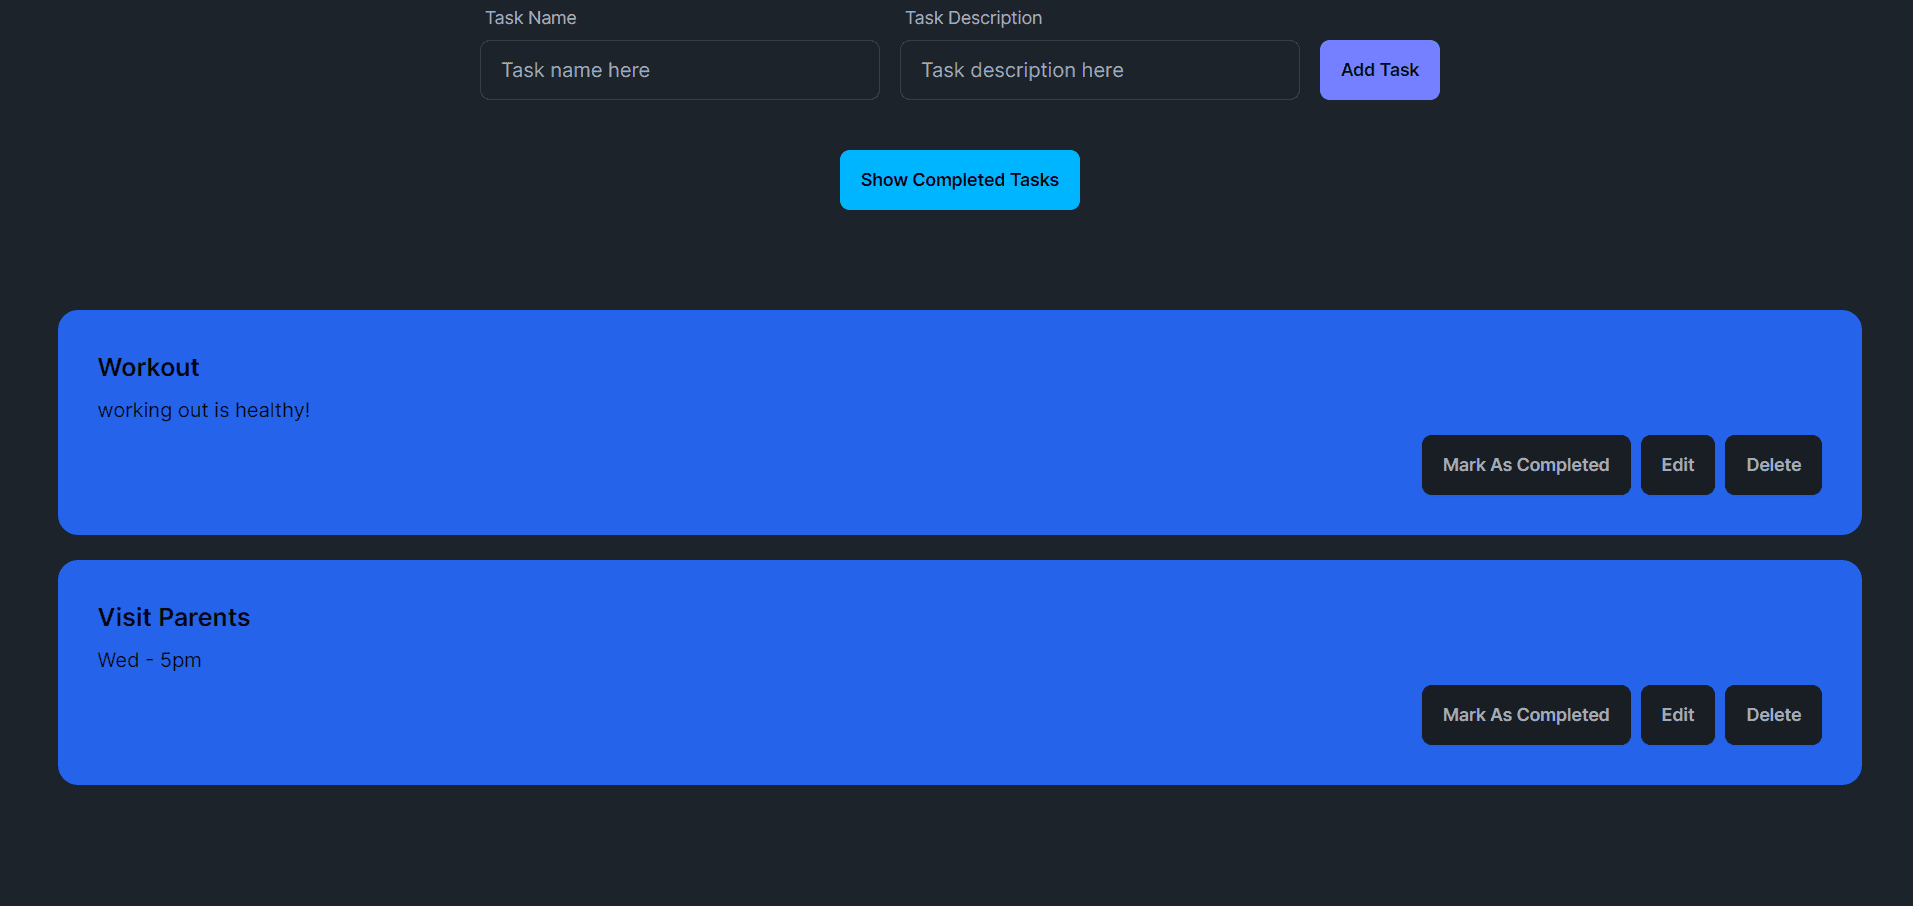This screenshot has height=906, width=1913.
Task: Delete the Workout task
Action: [1772, 465]
